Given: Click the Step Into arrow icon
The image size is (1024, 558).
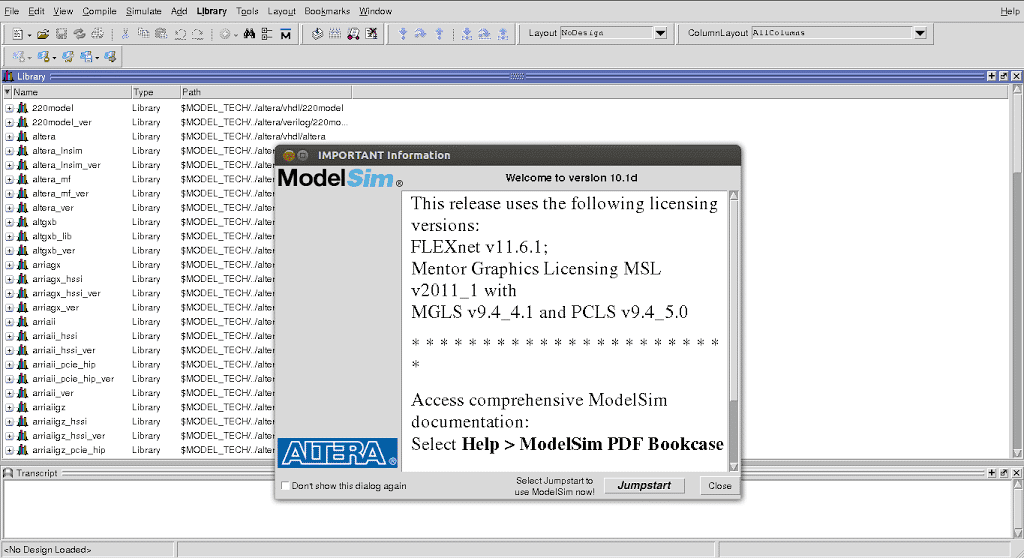Looking at the screenshot, I should [403, 34].
